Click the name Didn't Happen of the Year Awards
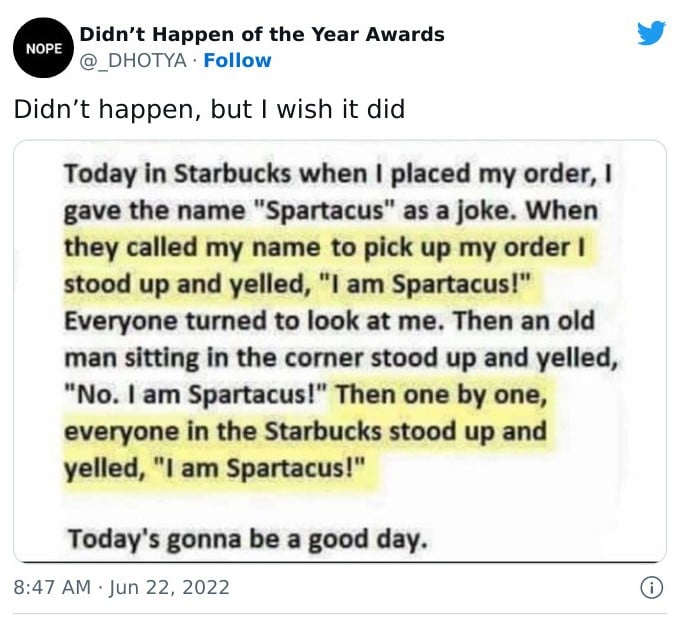Screen dimensions: 680x622 pos(261,34)
